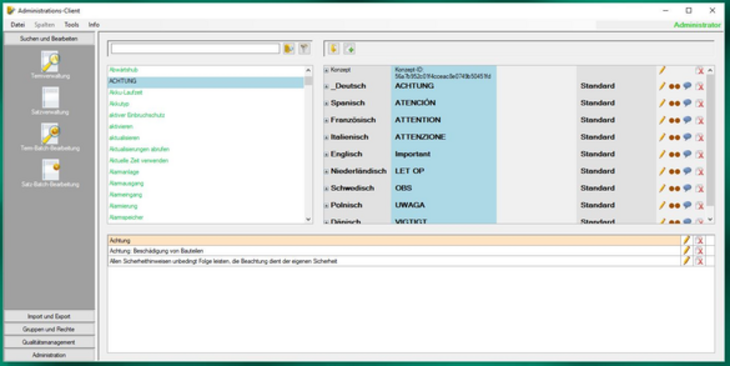Select the Suchen und Bearbeiten panel
This screenshot has height=366, width=730.
click(49, 39)
